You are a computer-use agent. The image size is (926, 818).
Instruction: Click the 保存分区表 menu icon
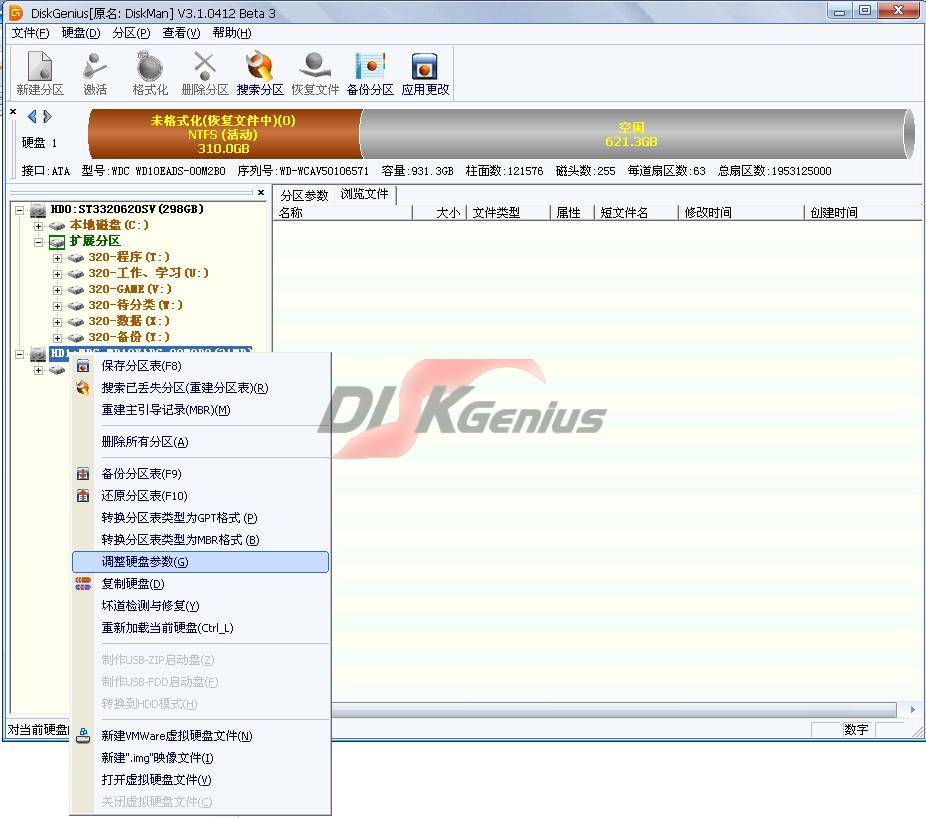83,366
